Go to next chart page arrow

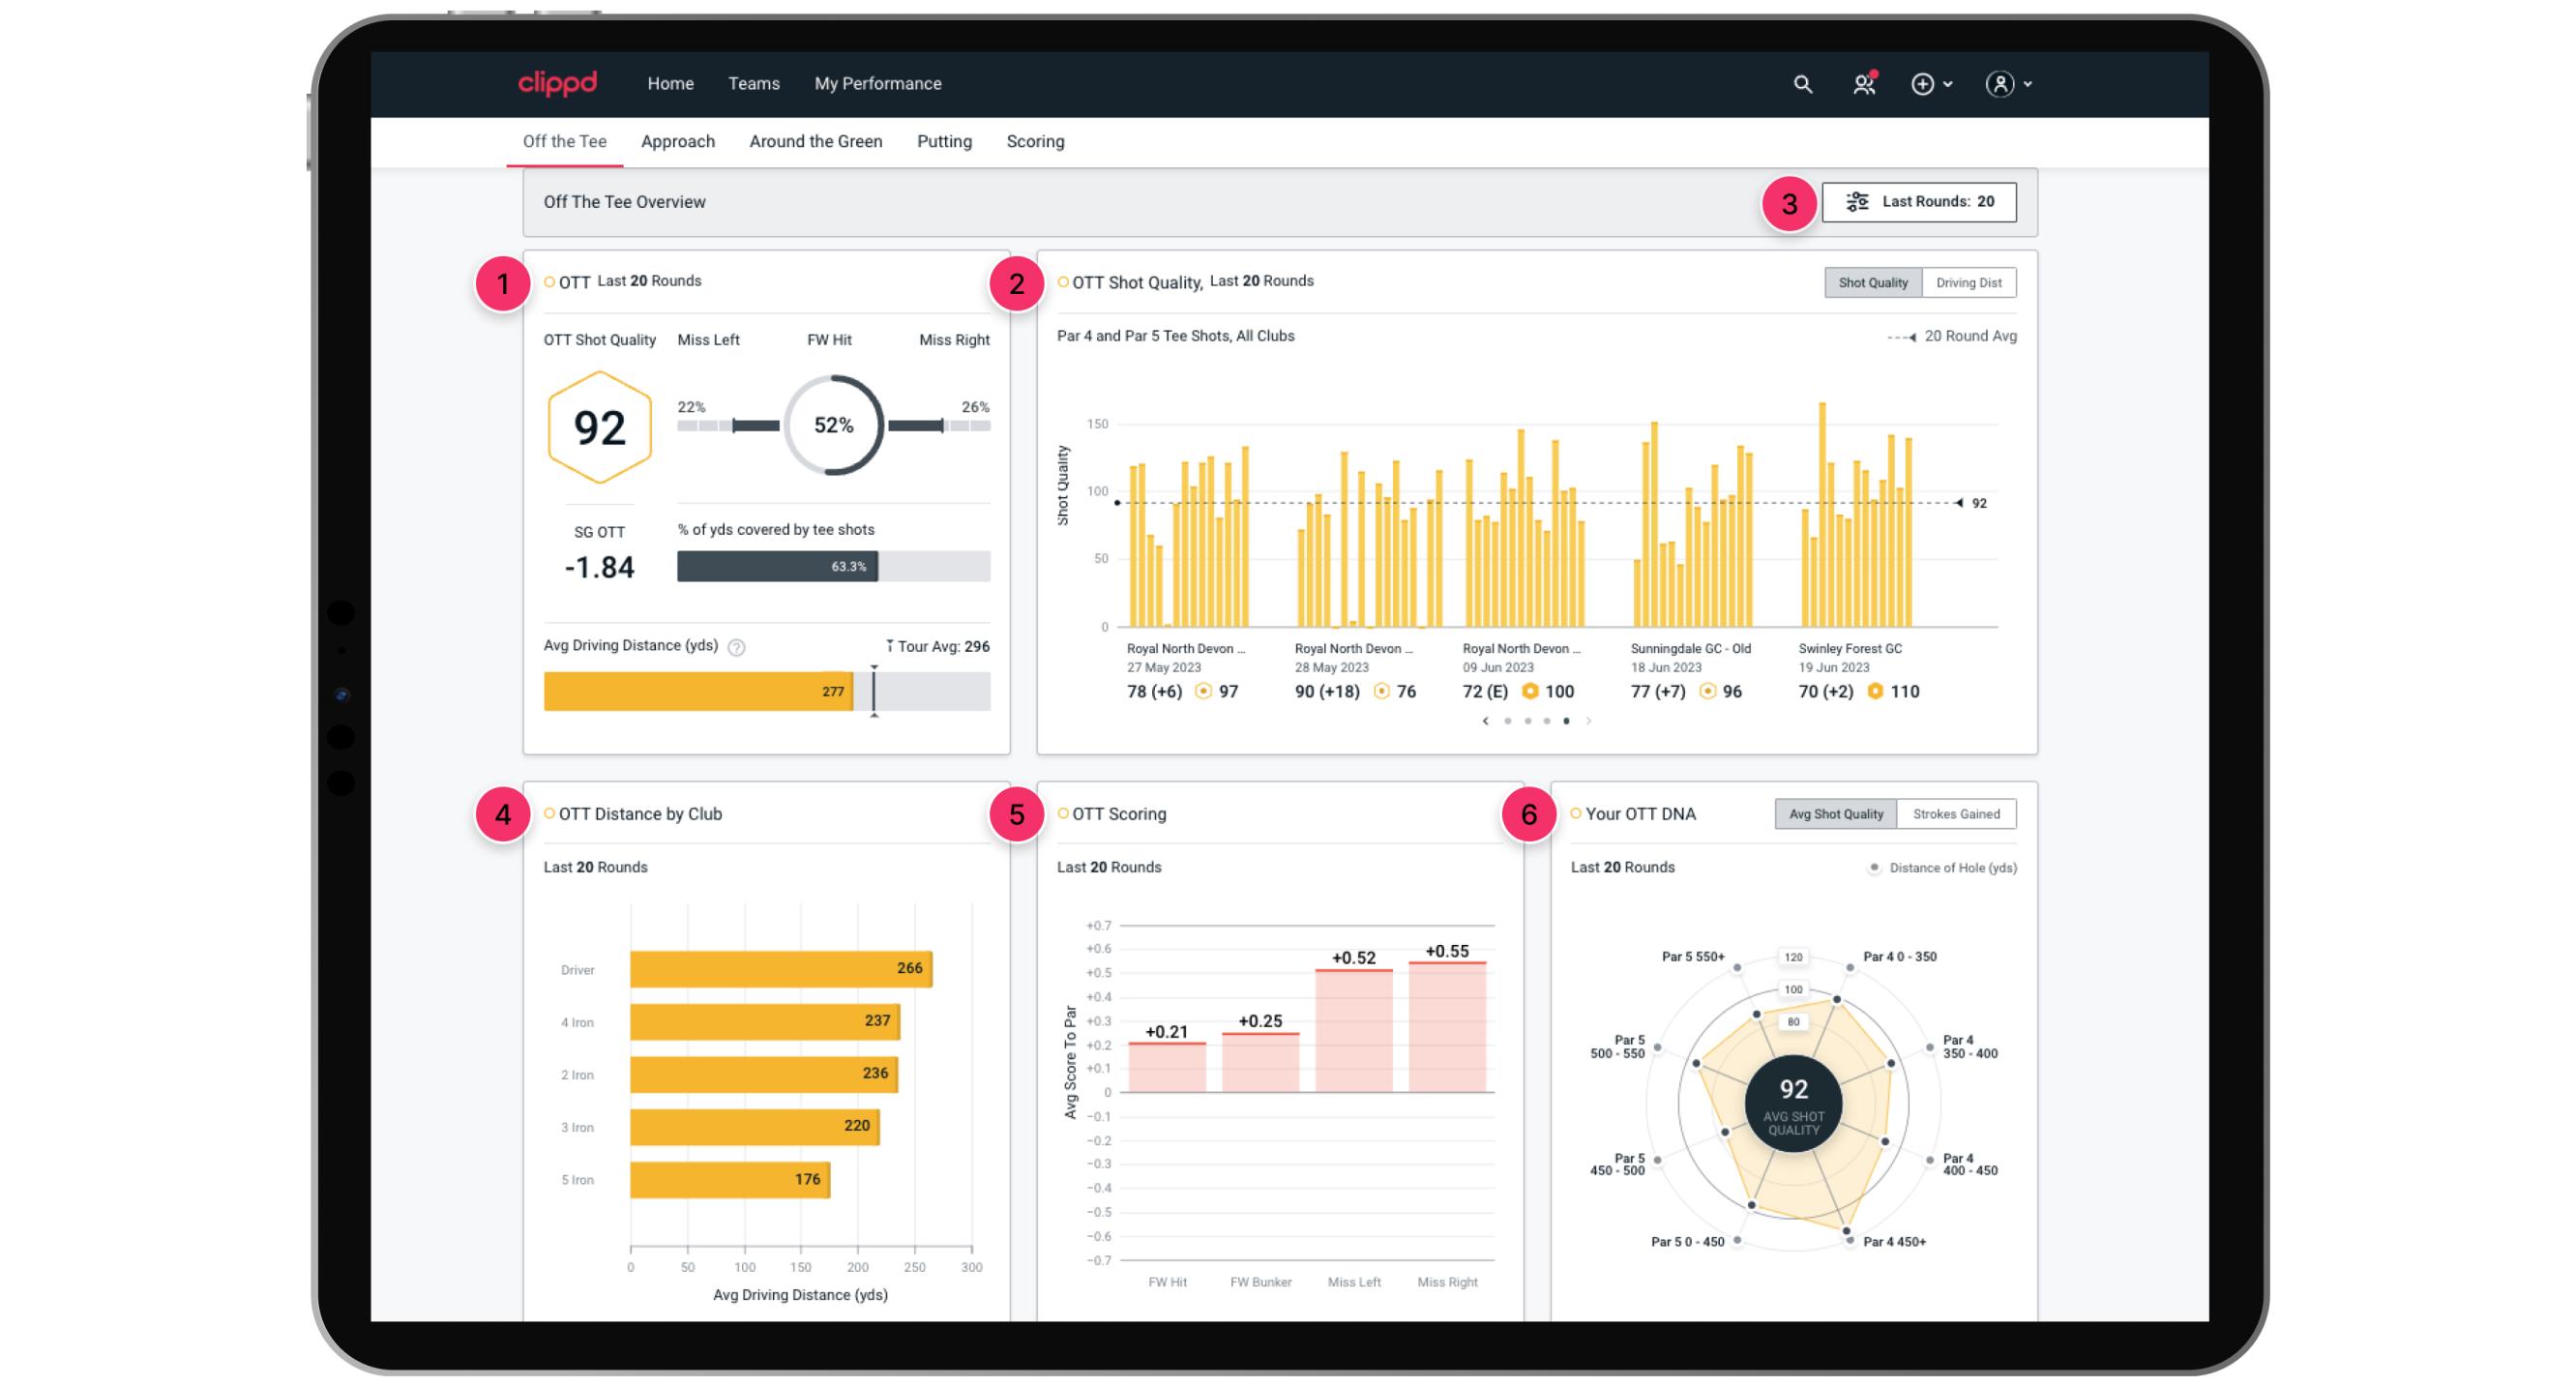coord(1588,721)
